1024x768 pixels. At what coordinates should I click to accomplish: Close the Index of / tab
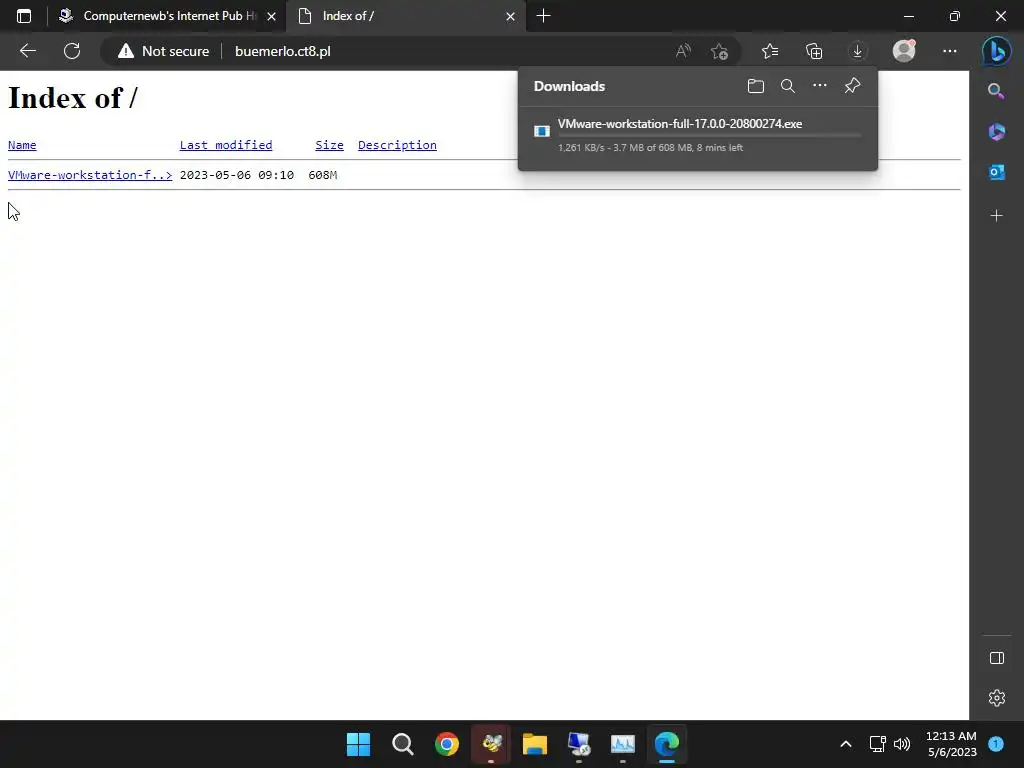[511, 16]
